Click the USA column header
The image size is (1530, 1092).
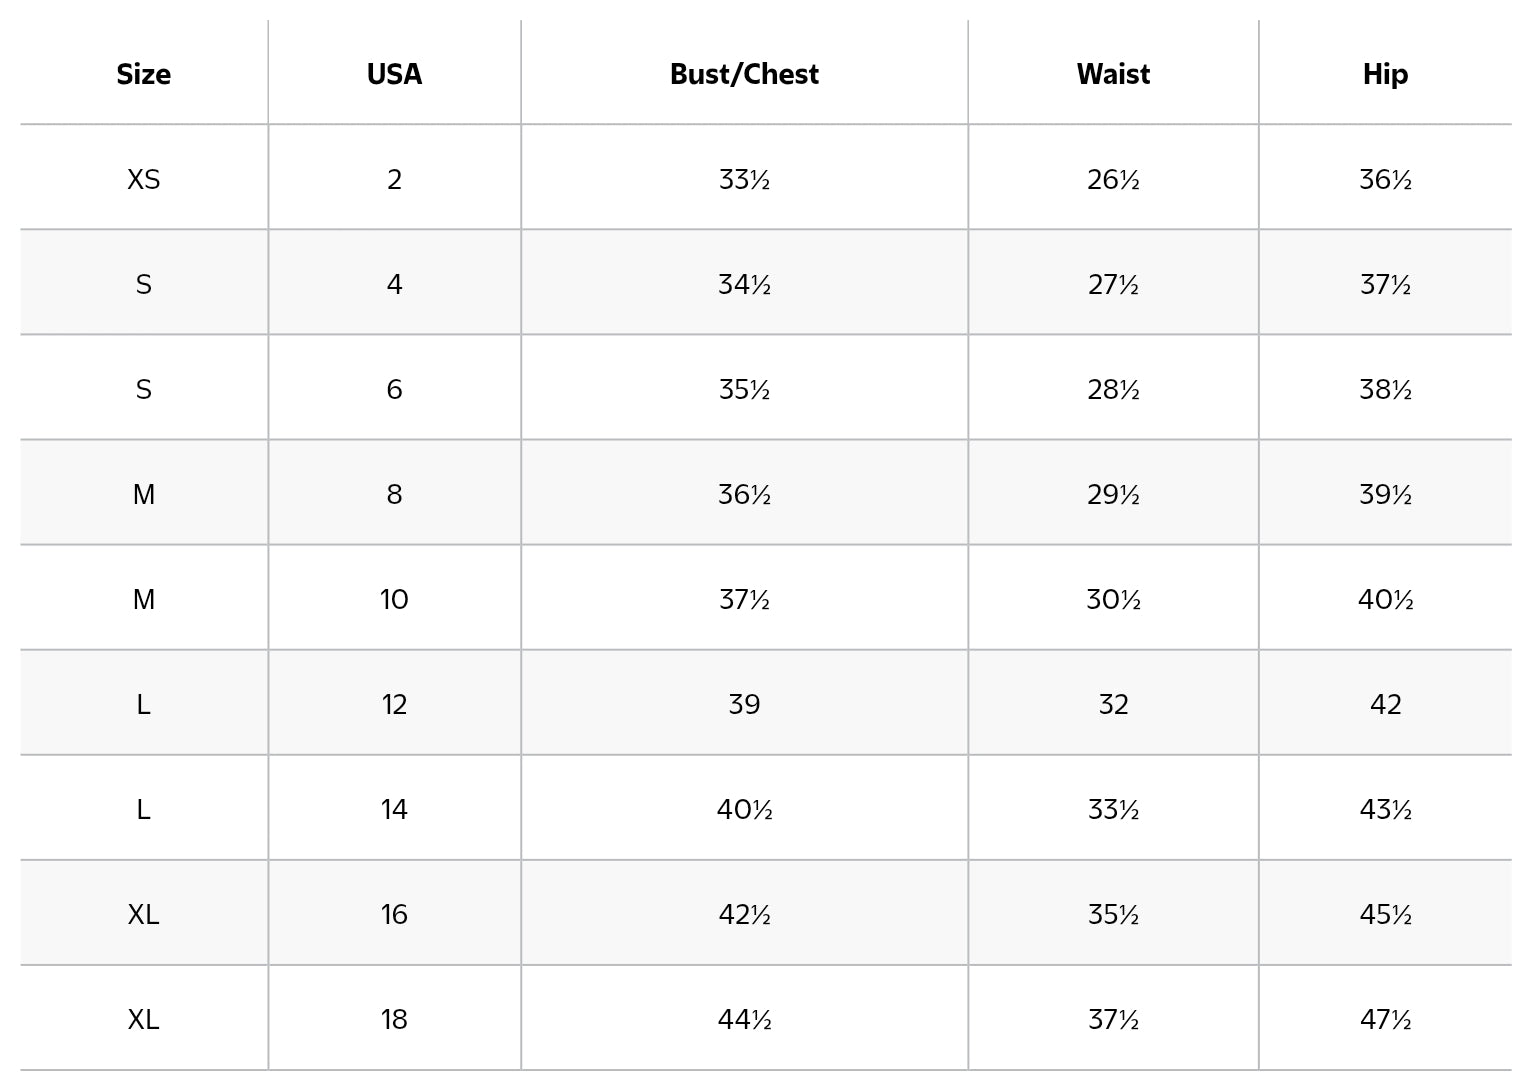(x=394, y=74)
